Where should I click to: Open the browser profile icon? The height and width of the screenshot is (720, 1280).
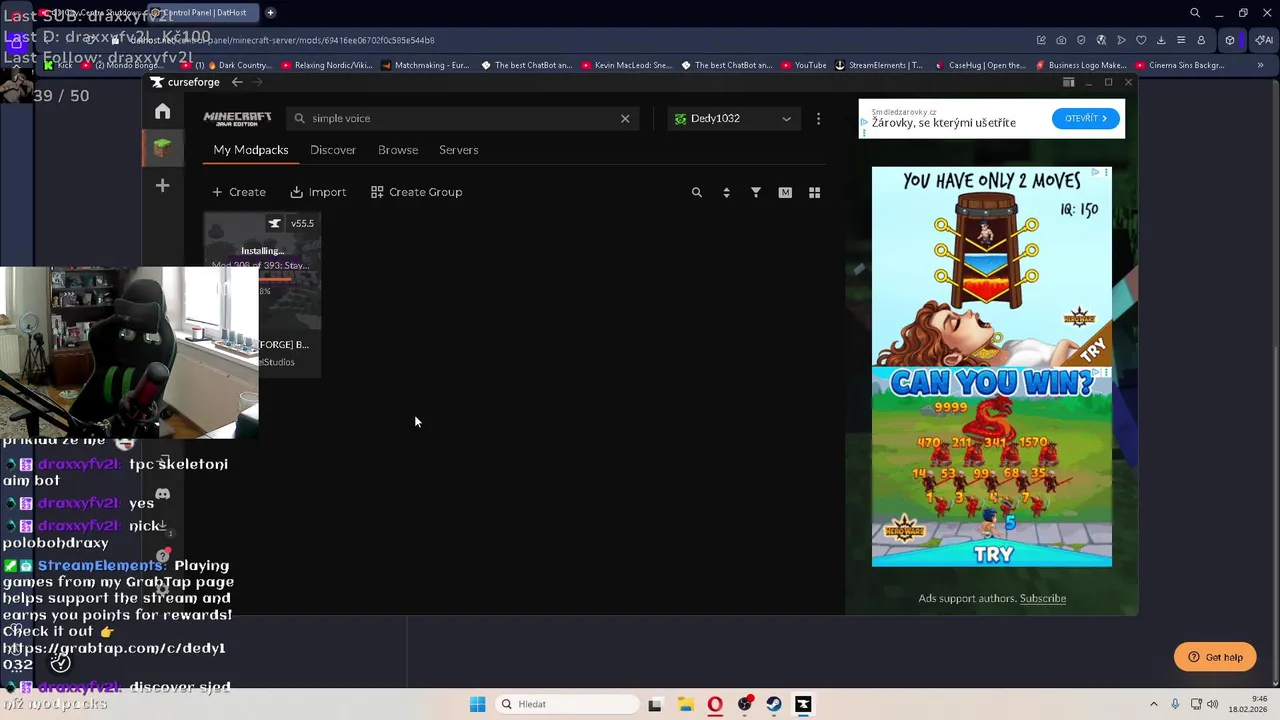point(1201,40)
